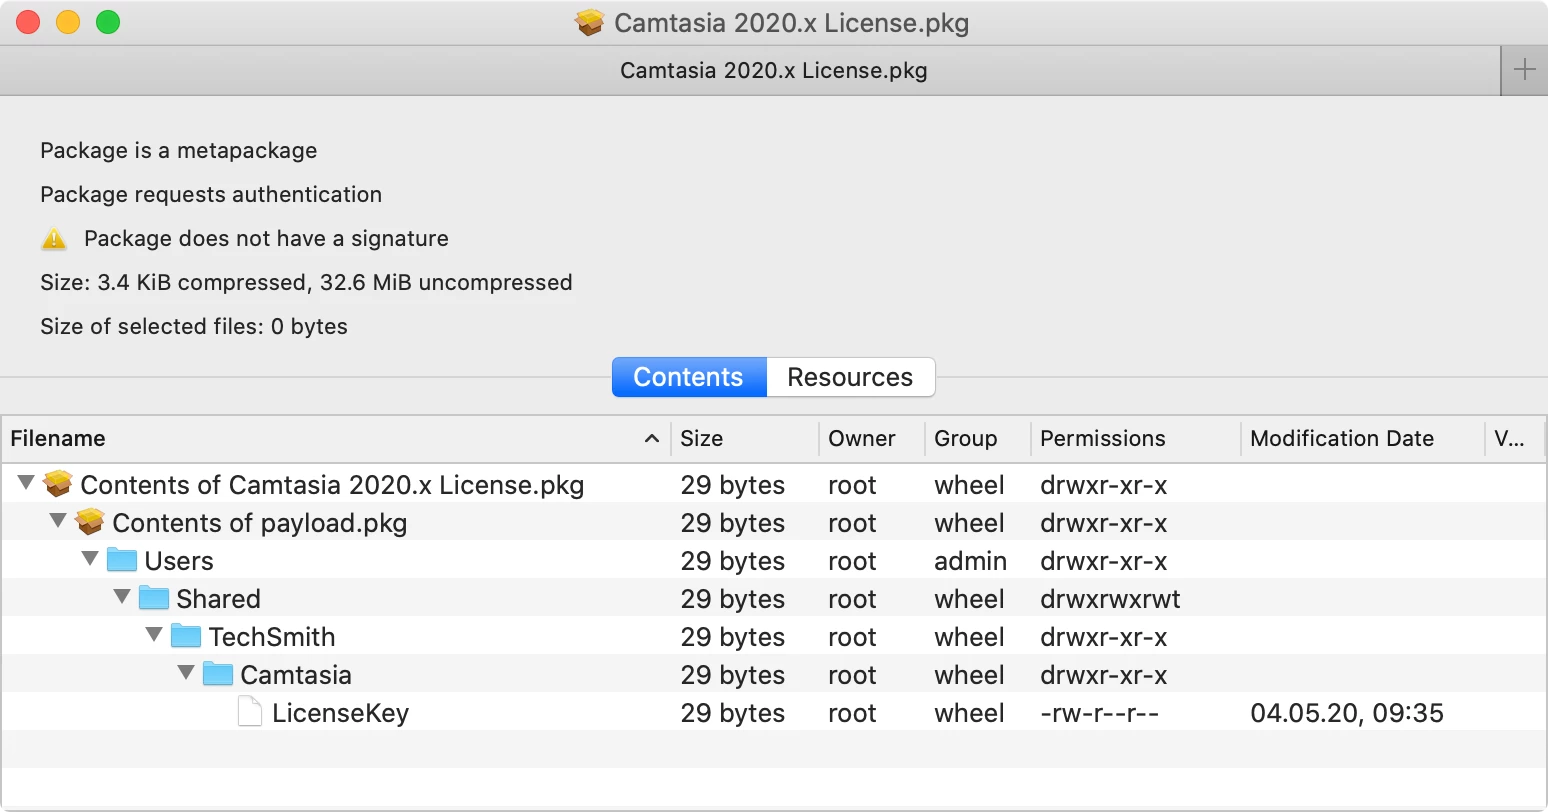Click 'Package requests authentication' text
The width and height of the screenshot is (1548, 812).
tap(211, 195)
